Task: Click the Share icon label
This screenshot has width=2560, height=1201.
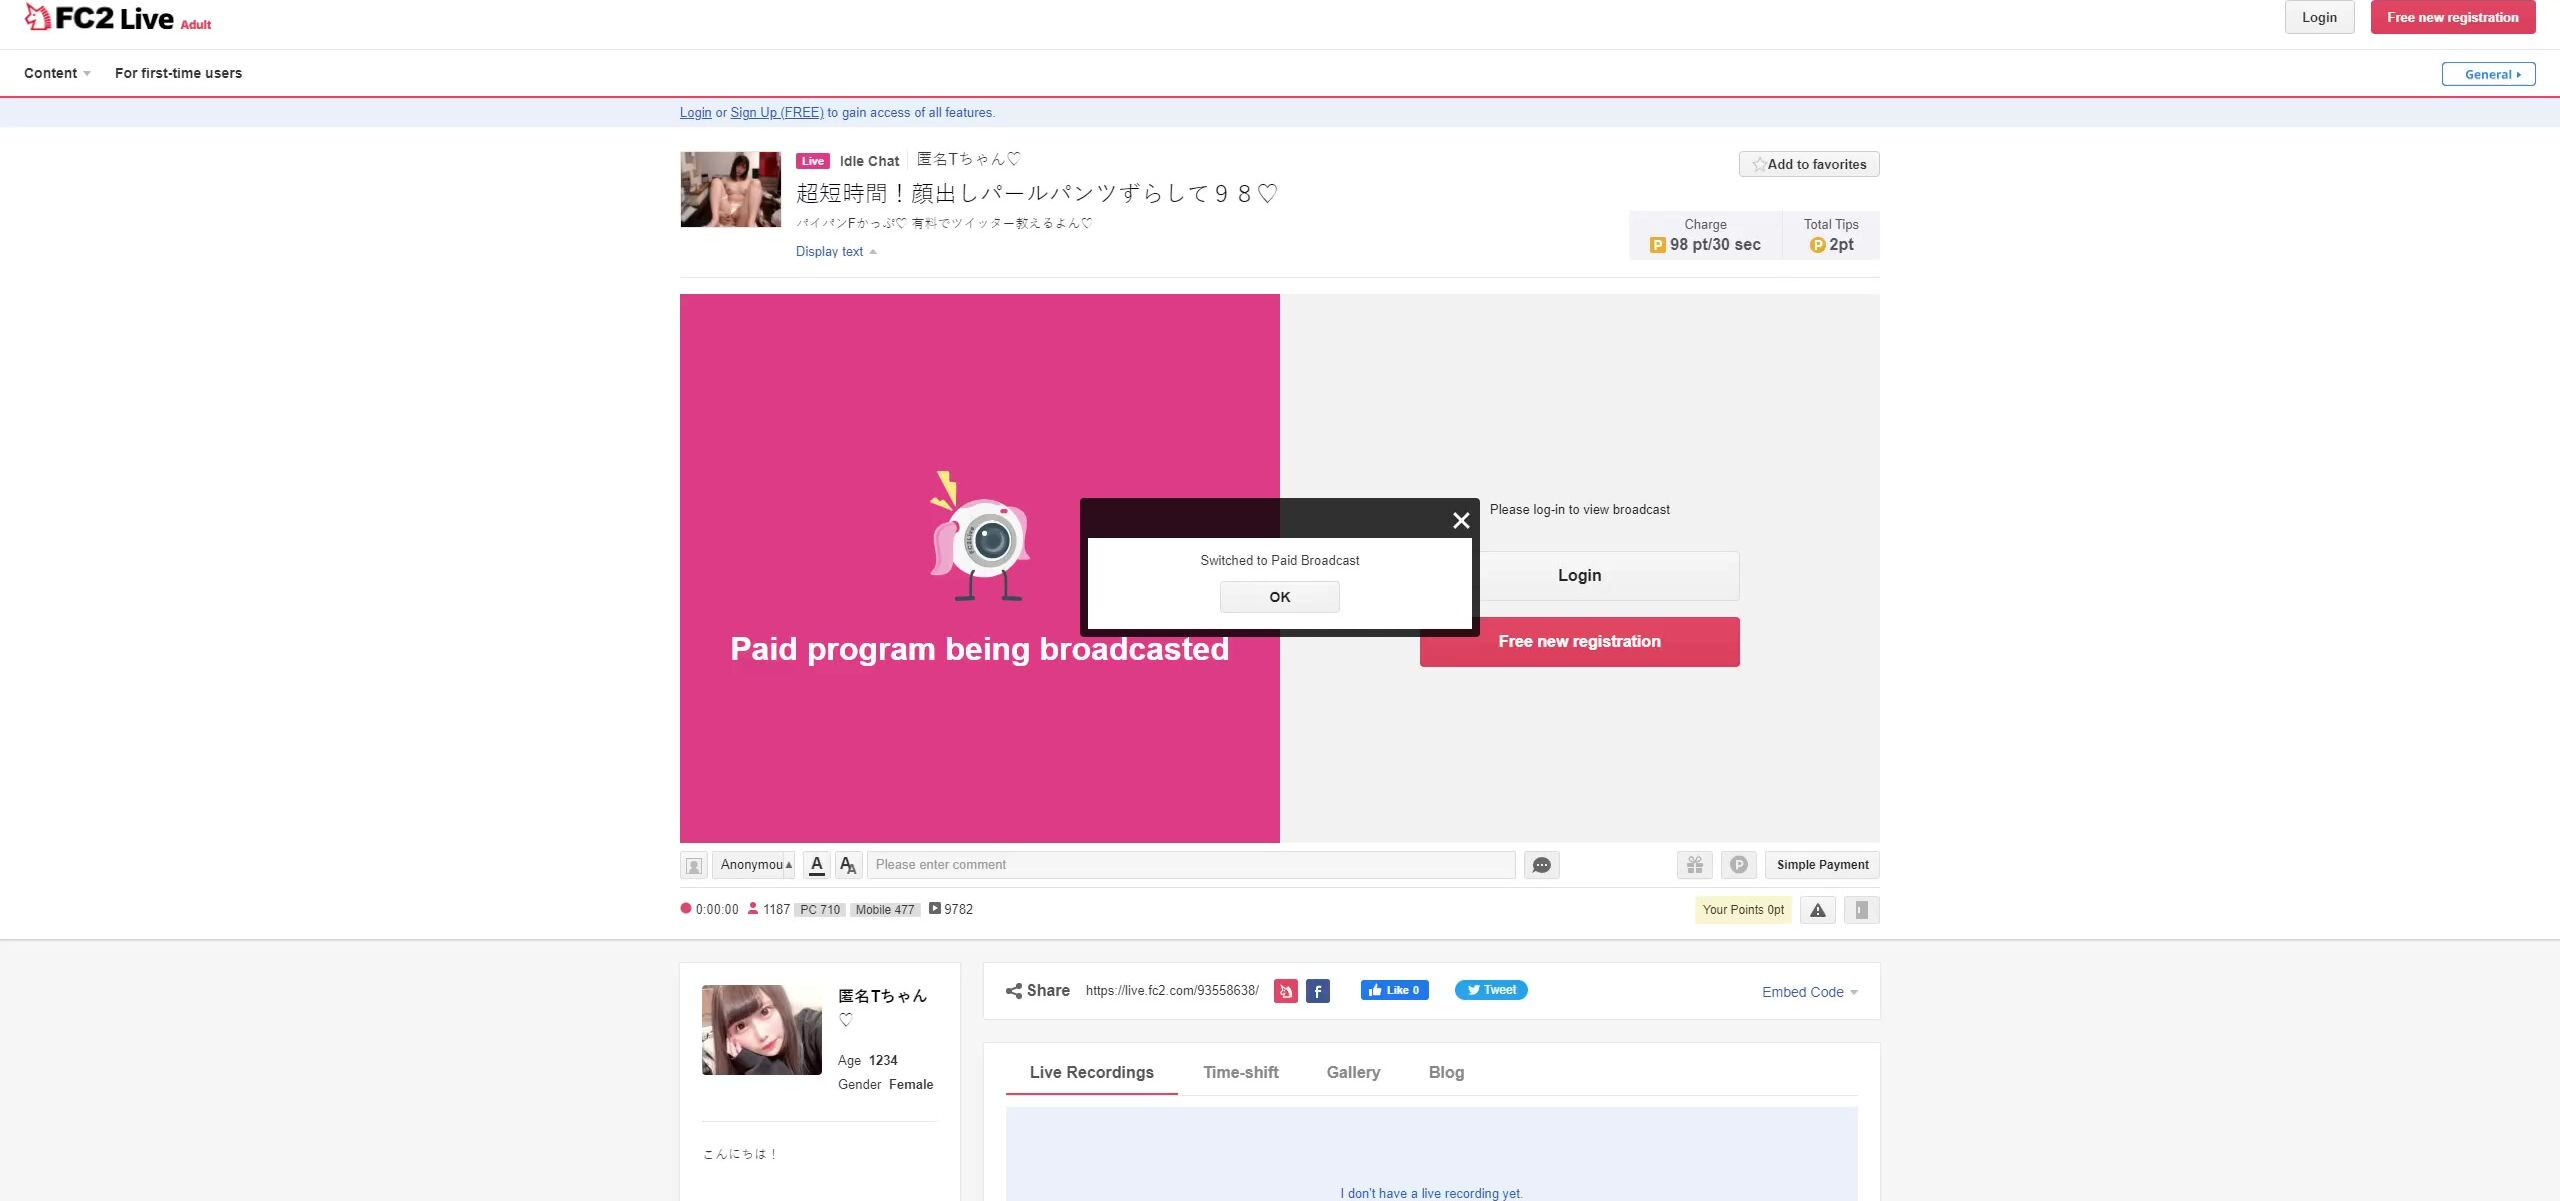Action: pyautogui.click(x=1038, y=990)
